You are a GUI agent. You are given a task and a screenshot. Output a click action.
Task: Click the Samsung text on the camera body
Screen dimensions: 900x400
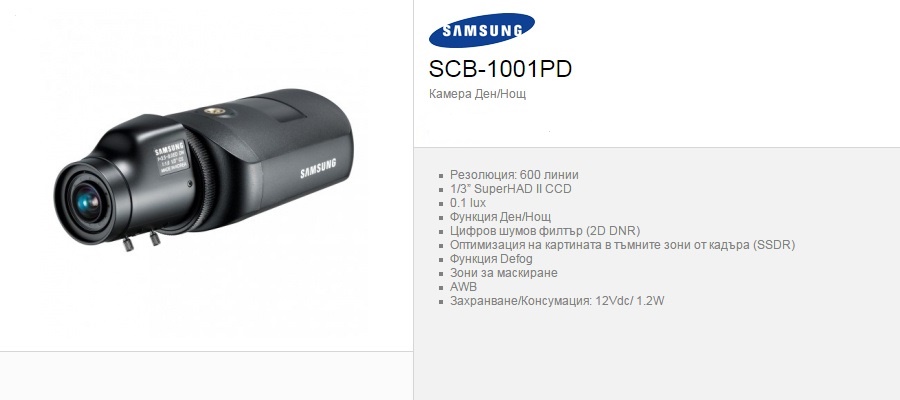(x=318, y=169)
